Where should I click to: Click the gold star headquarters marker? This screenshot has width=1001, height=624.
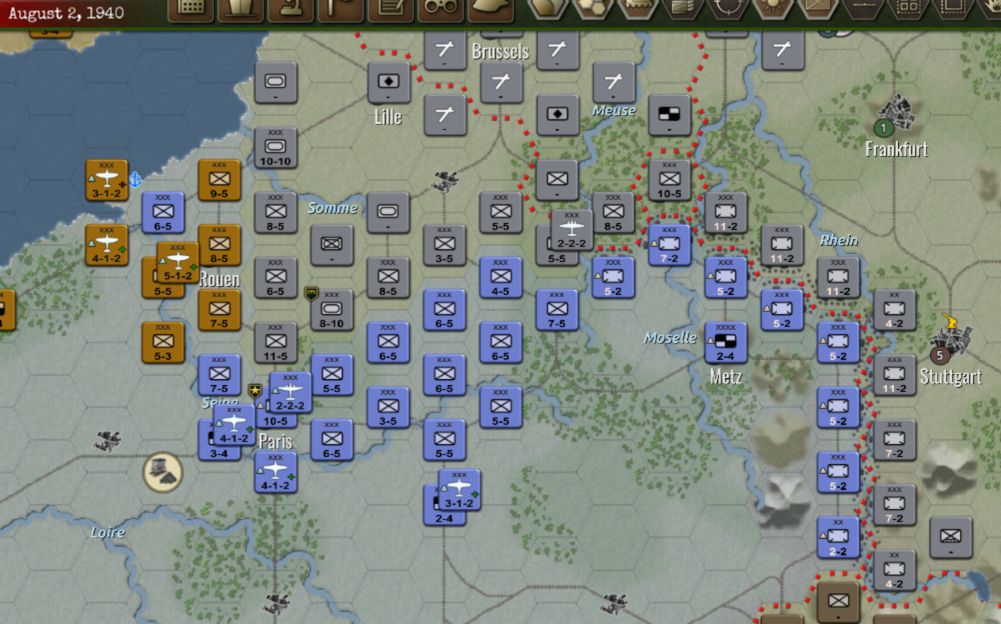pyautogui.click(x=255, y=390)
